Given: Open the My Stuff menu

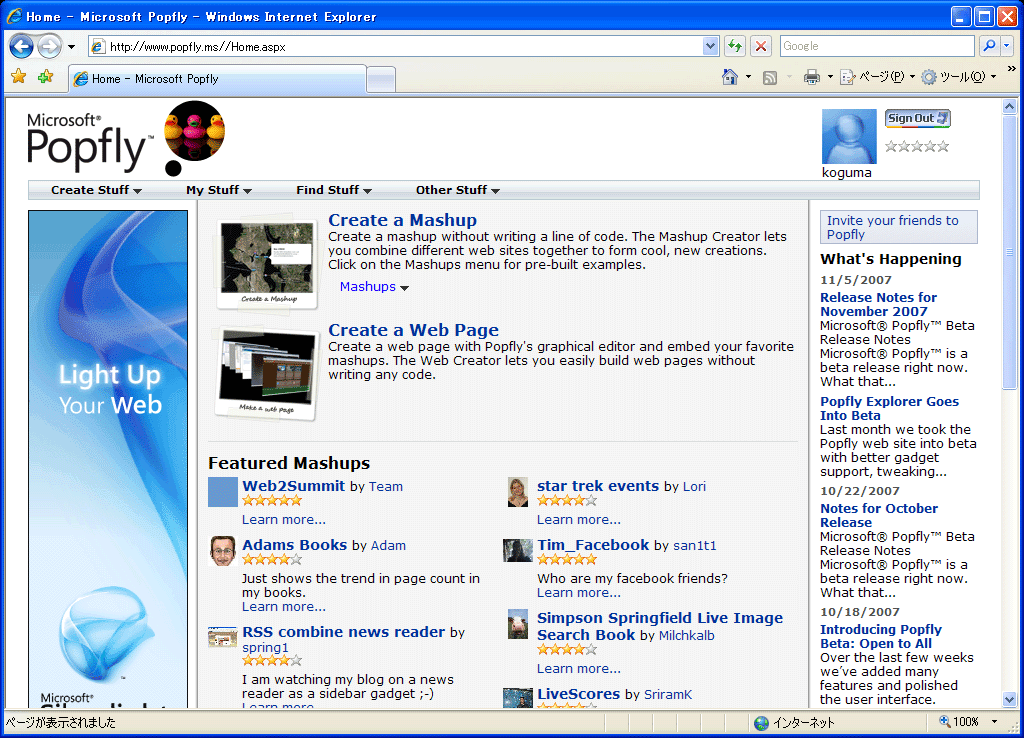Looking at the screenshot, I should pos(219,190).
